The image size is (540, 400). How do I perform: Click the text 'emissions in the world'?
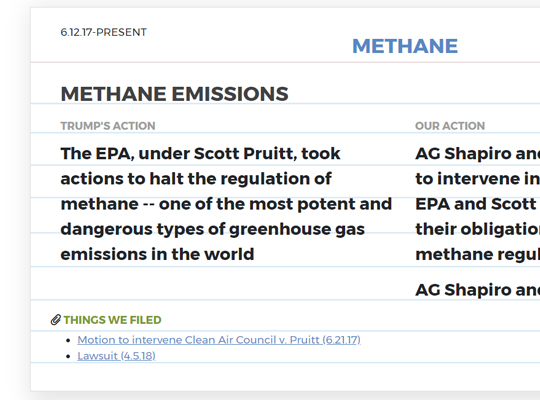pos(157,254)
